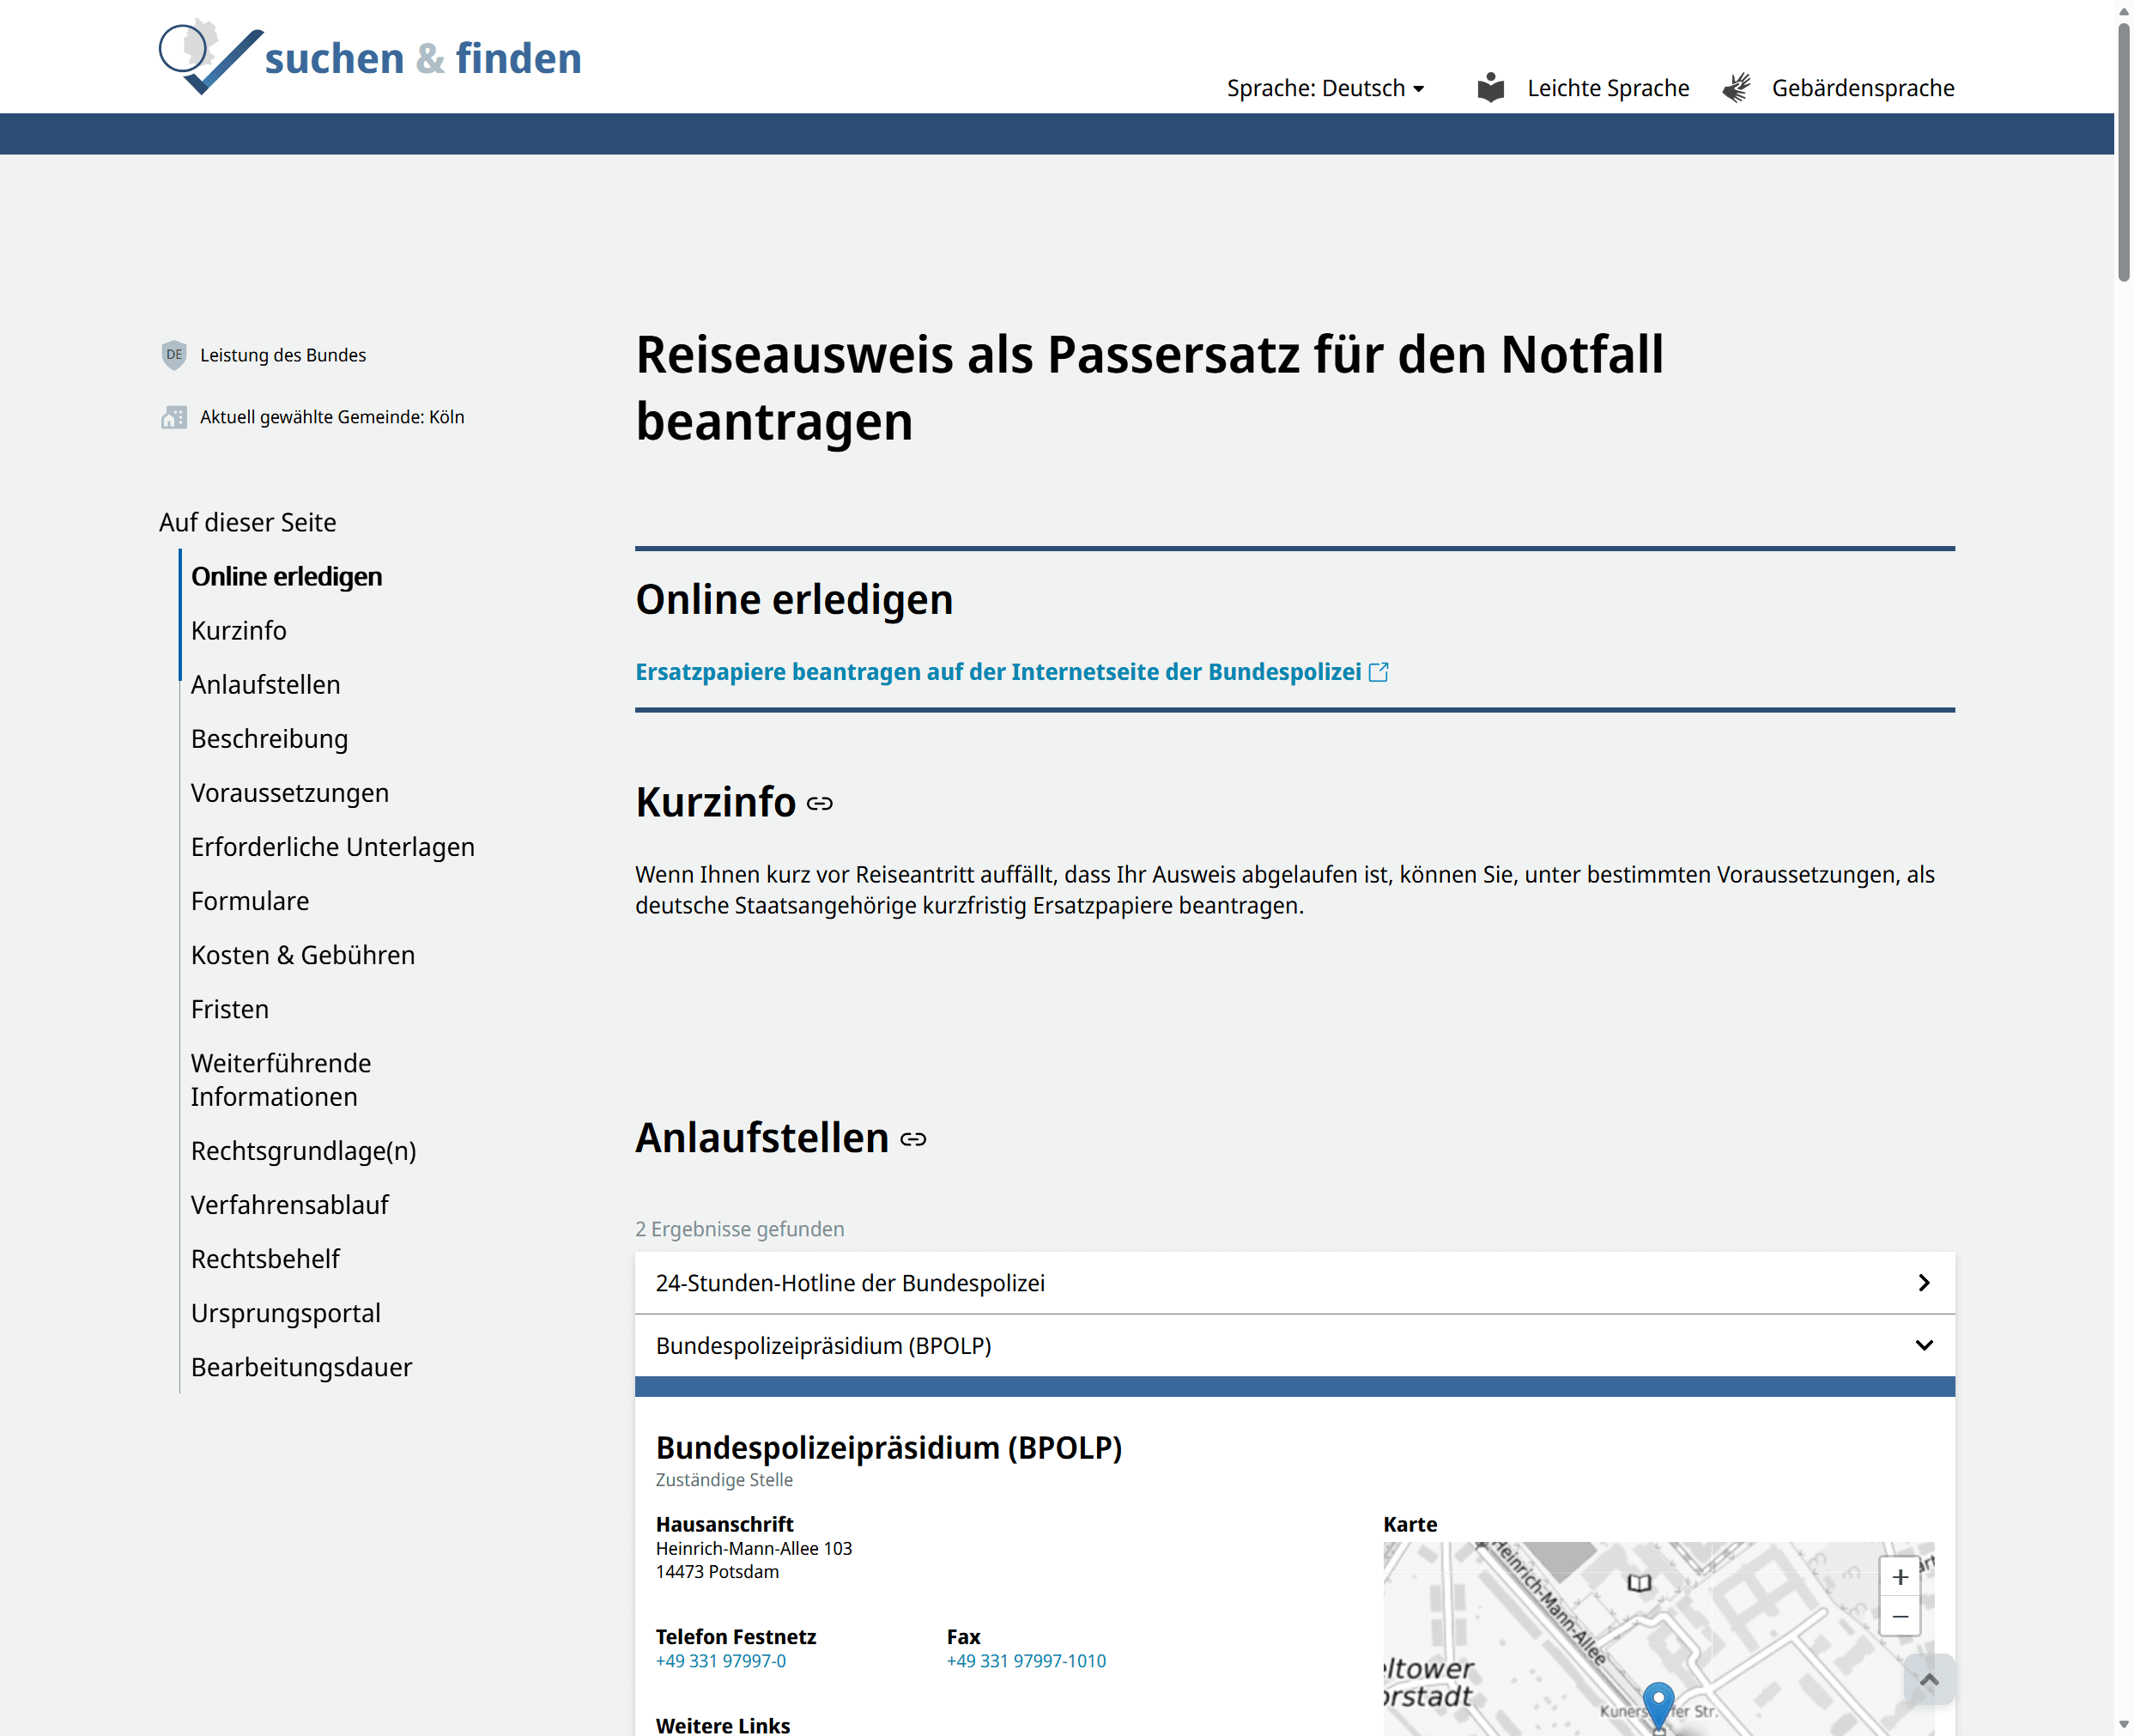Screen dimensions: 2134x1736
Task: Click the anchor link icon beside Anlaufstellen
Action: pyautogui.click(x=913, y=1139)
